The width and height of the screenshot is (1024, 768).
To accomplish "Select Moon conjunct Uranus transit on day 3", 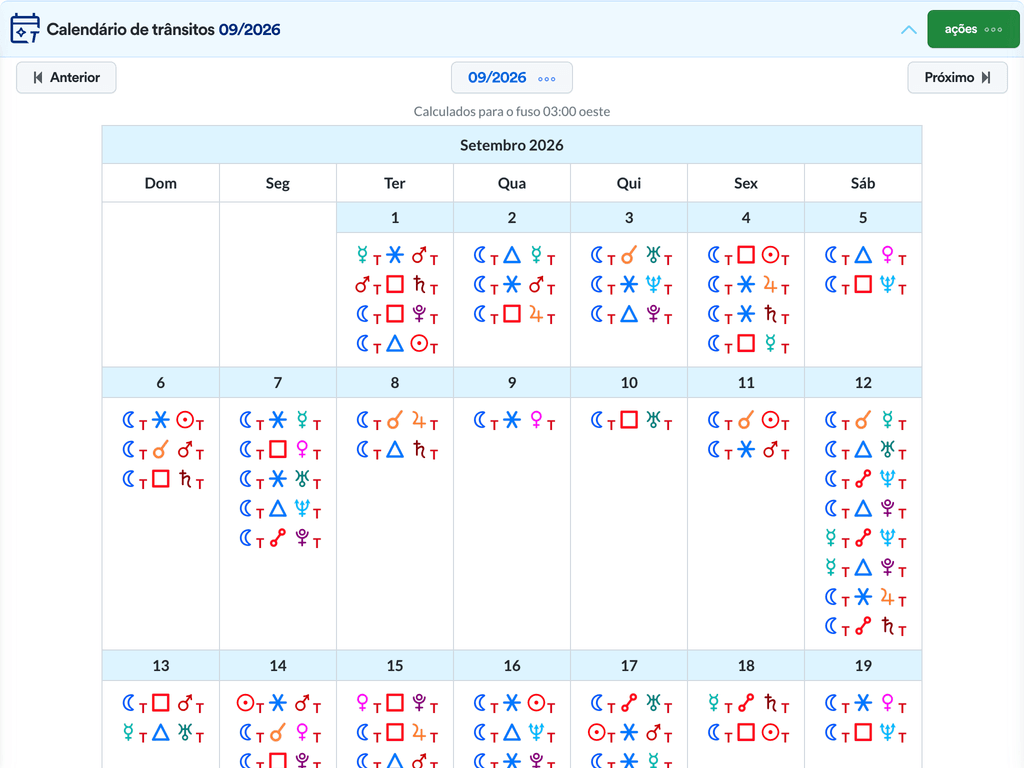I will pos(630,255).
